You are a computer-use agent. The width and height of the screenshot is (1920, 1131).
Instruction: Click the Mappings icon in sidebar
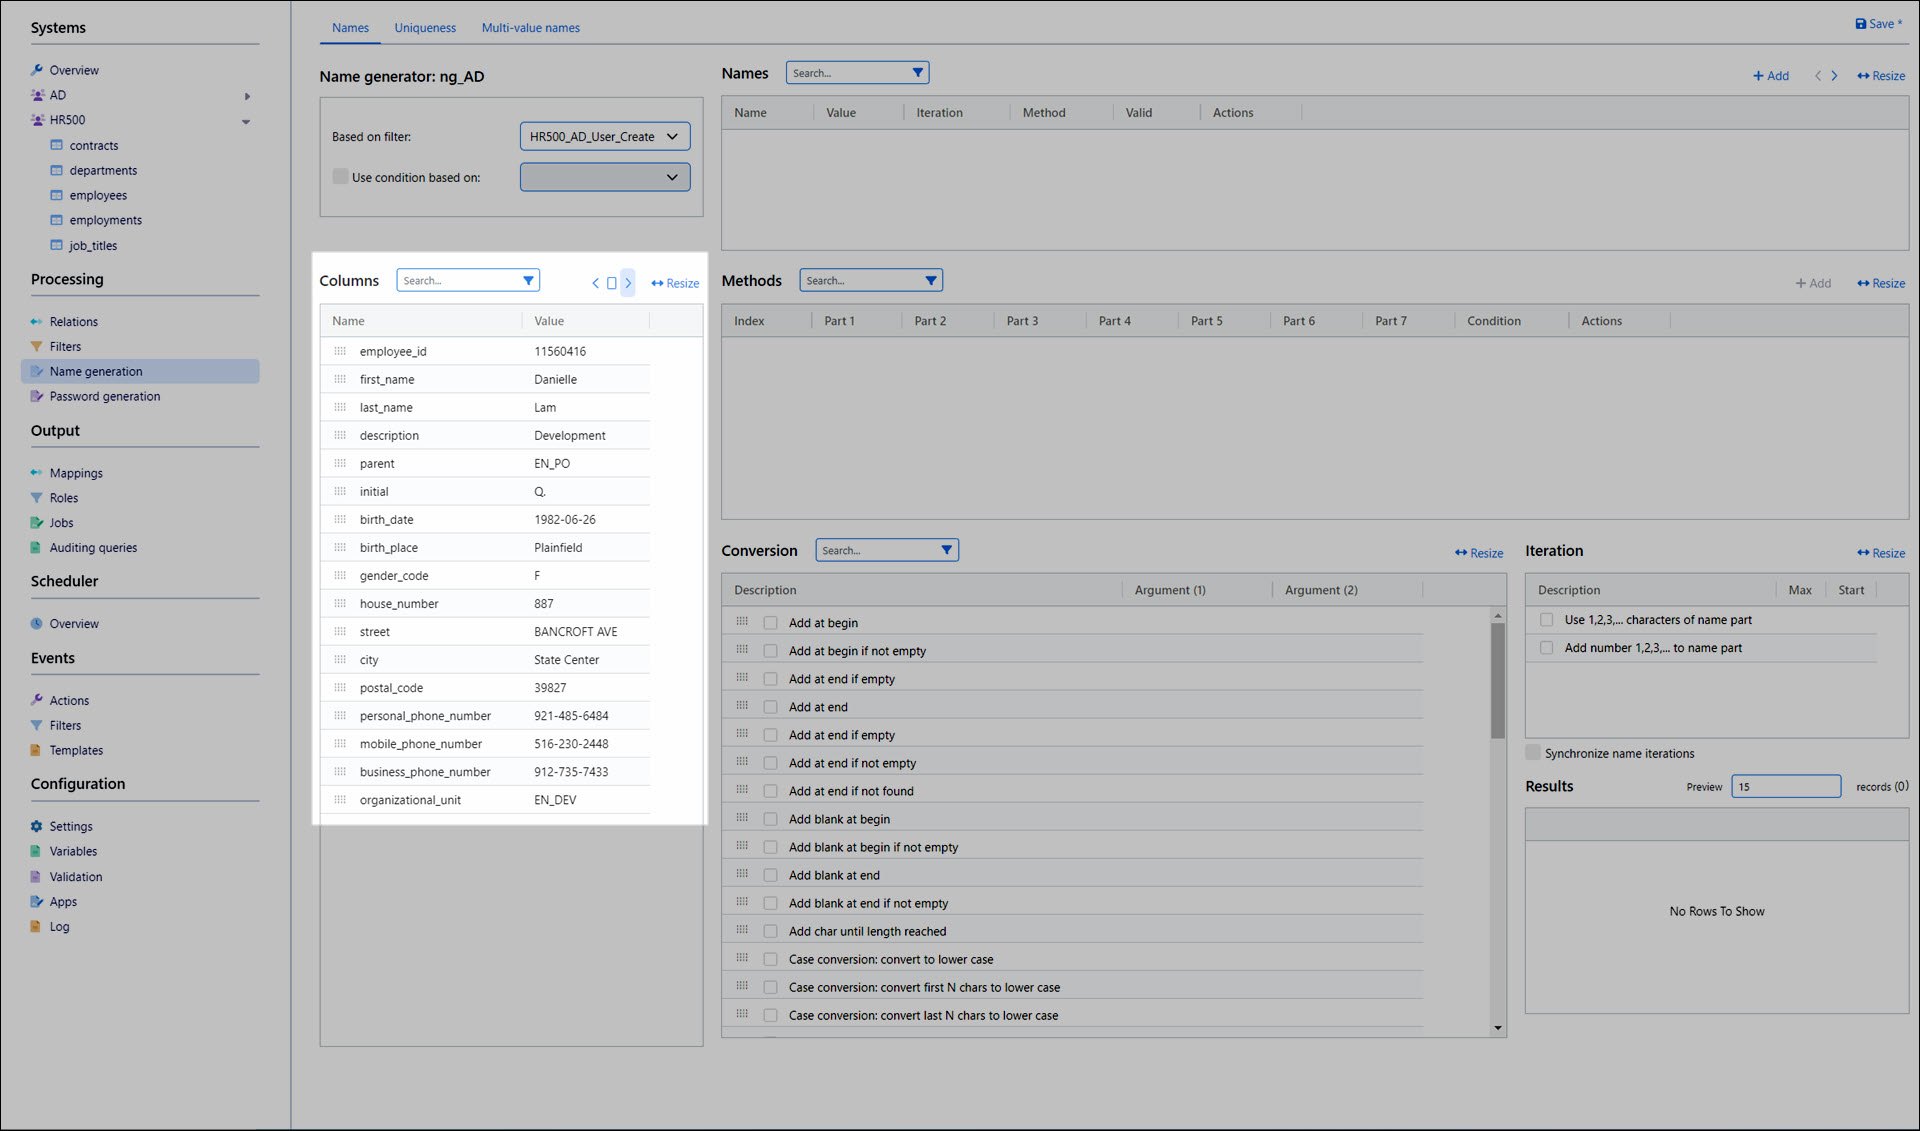(37, 473)
